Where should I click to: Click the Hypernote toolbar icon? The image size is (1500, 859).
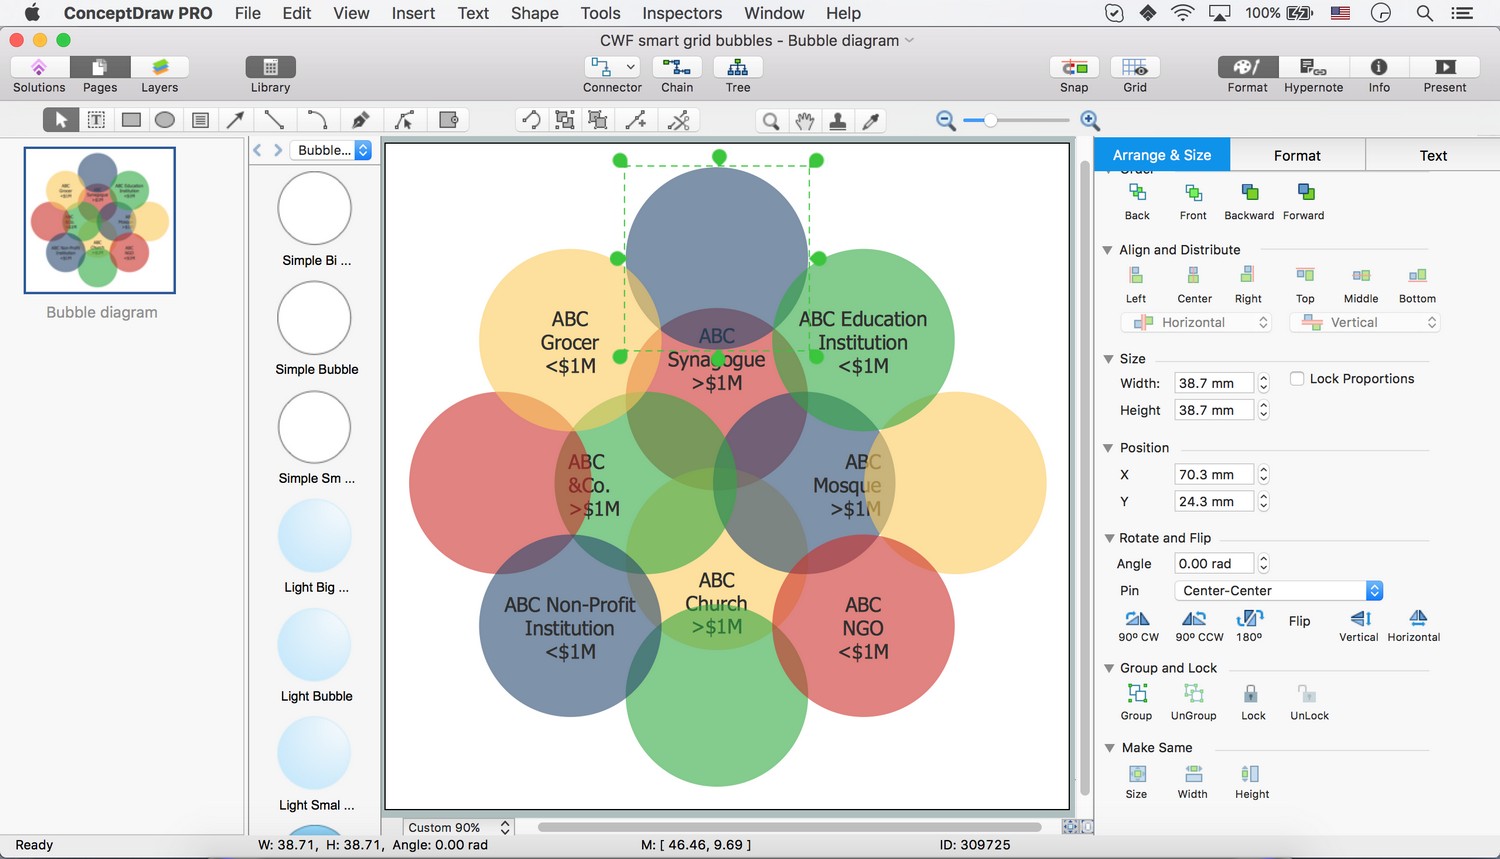[x=1313, y=68]
